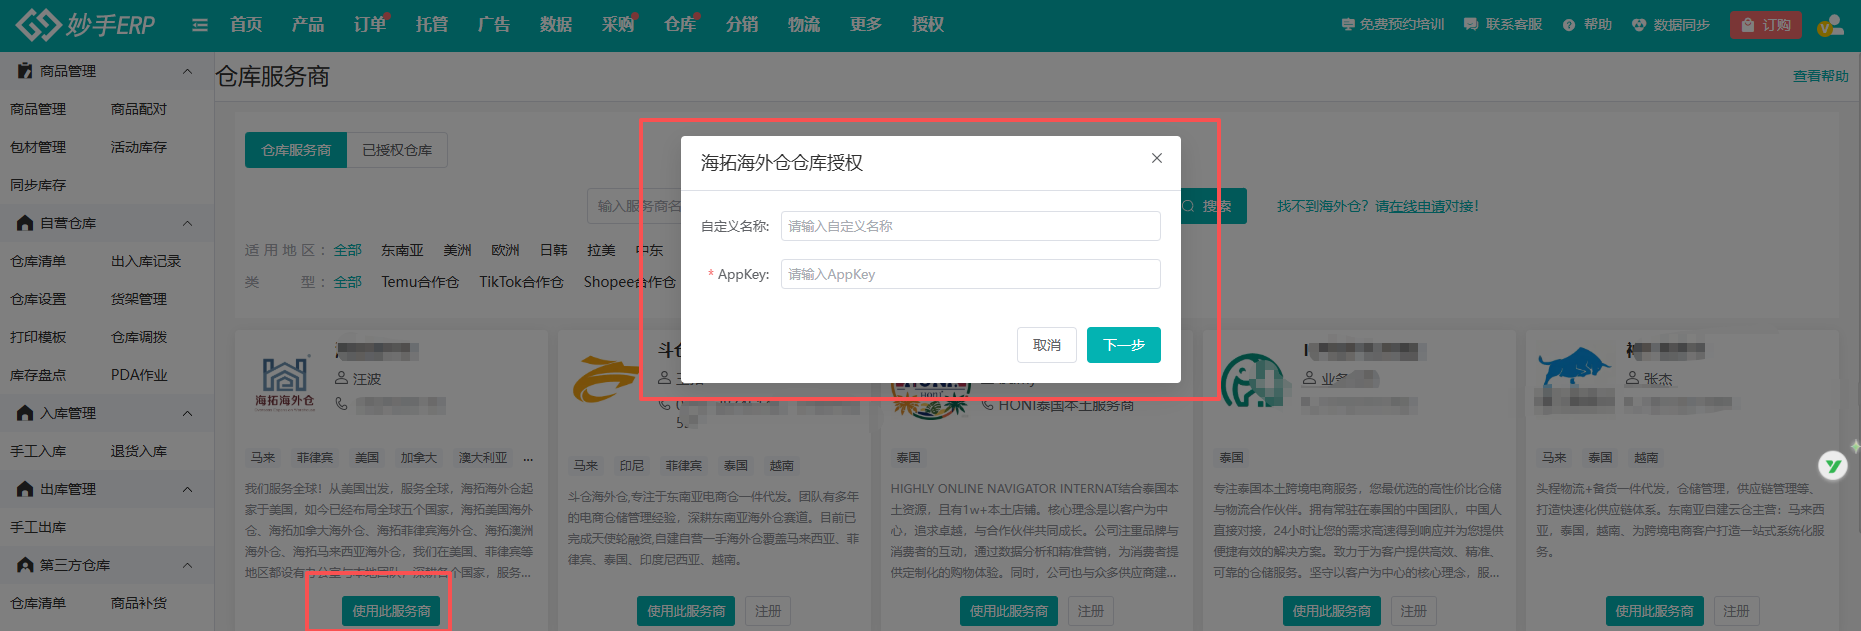1861x631 pixels.
Task: Click the 自定义名称 input field
Action: click(x=970, y=226)
